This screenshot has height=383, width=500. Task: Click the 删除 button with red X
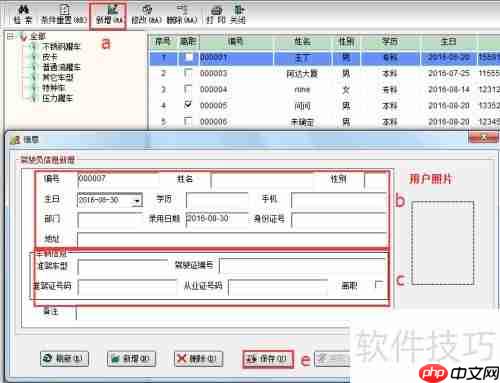pyautogui.click(x=199, y=359)
